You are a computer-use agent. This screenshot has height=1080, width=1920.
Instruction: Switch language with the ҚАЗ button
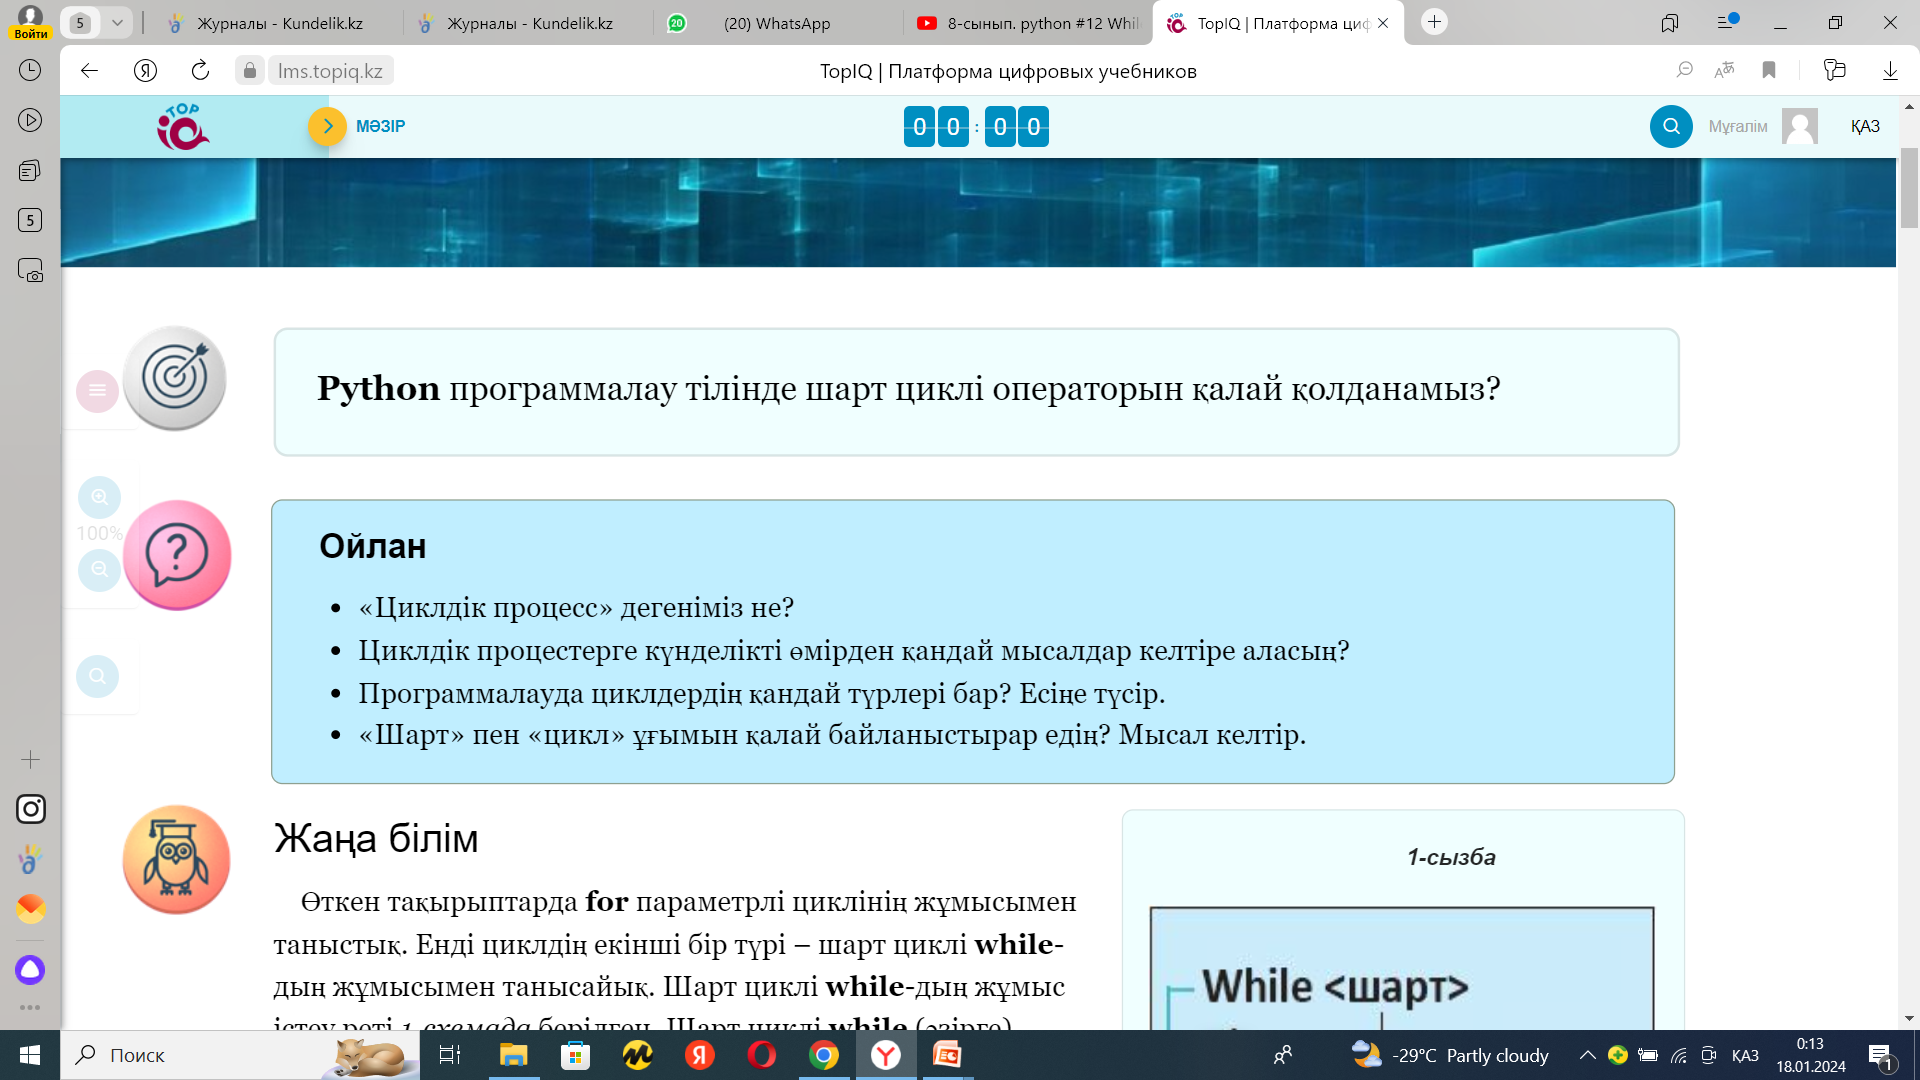(x=1865, y=127)
